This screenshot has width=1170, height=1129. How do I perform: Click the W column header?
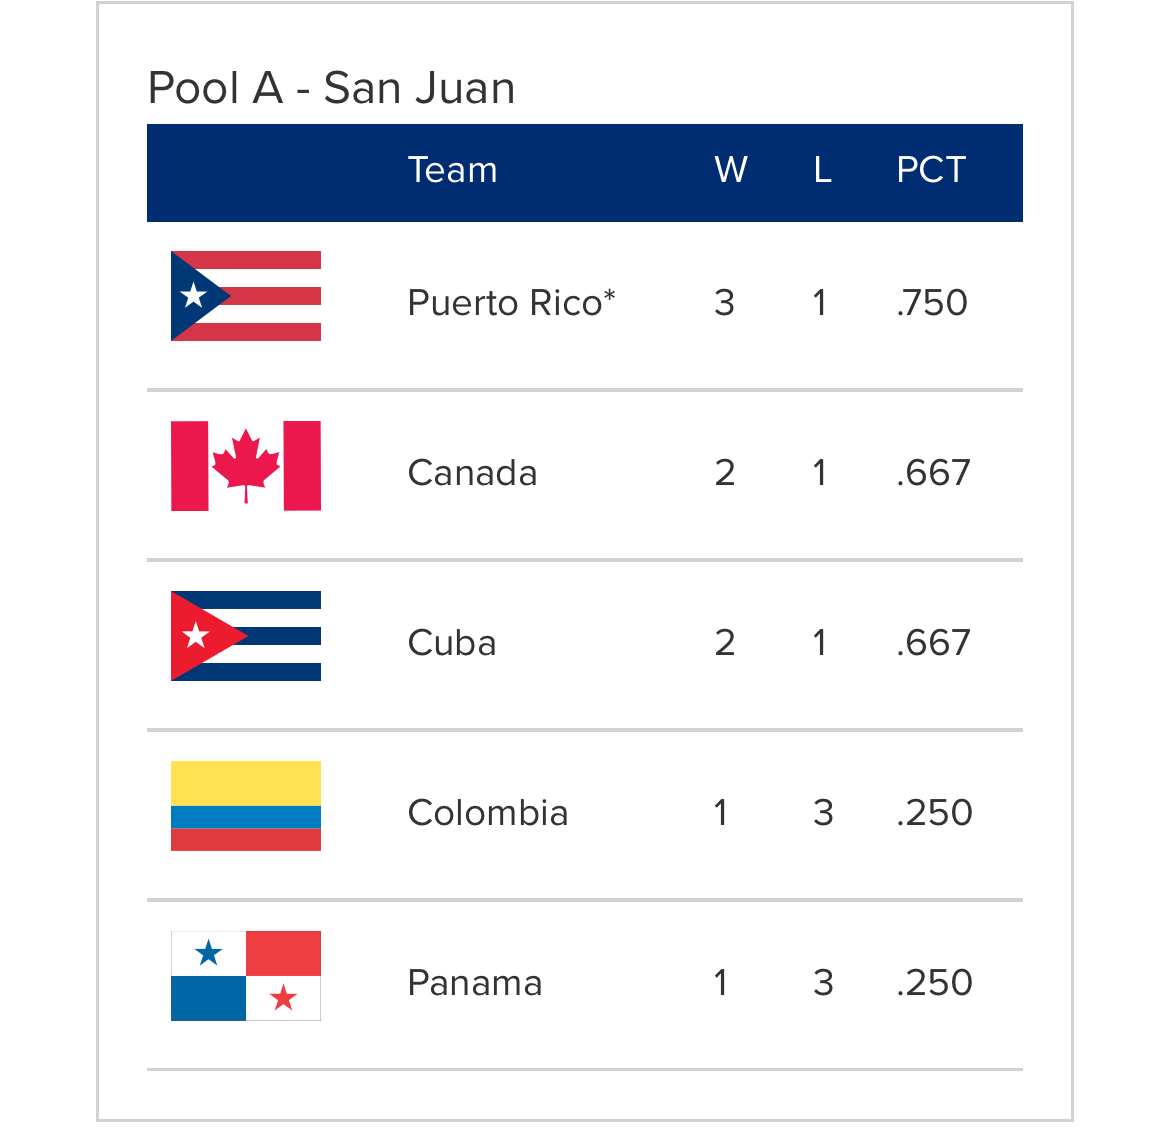pos(731,170)
